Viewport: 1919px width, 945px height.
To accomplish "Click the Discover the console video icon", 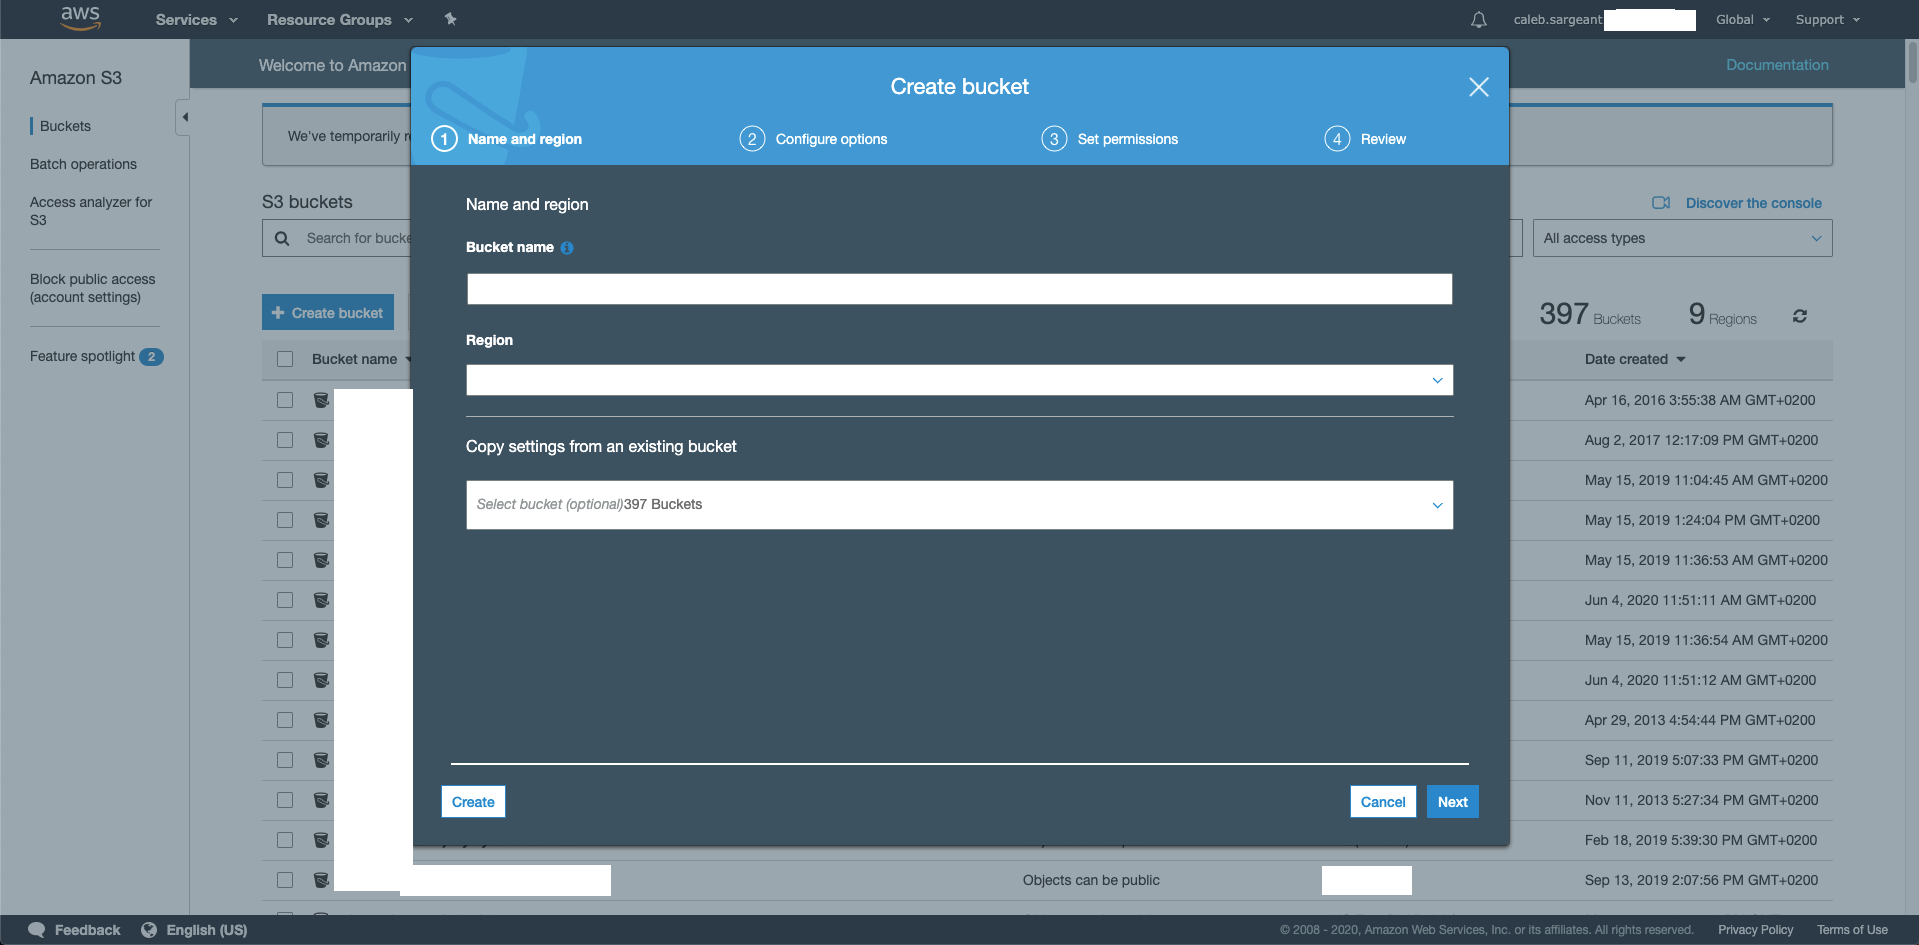I will click(x=1661, y=203).
